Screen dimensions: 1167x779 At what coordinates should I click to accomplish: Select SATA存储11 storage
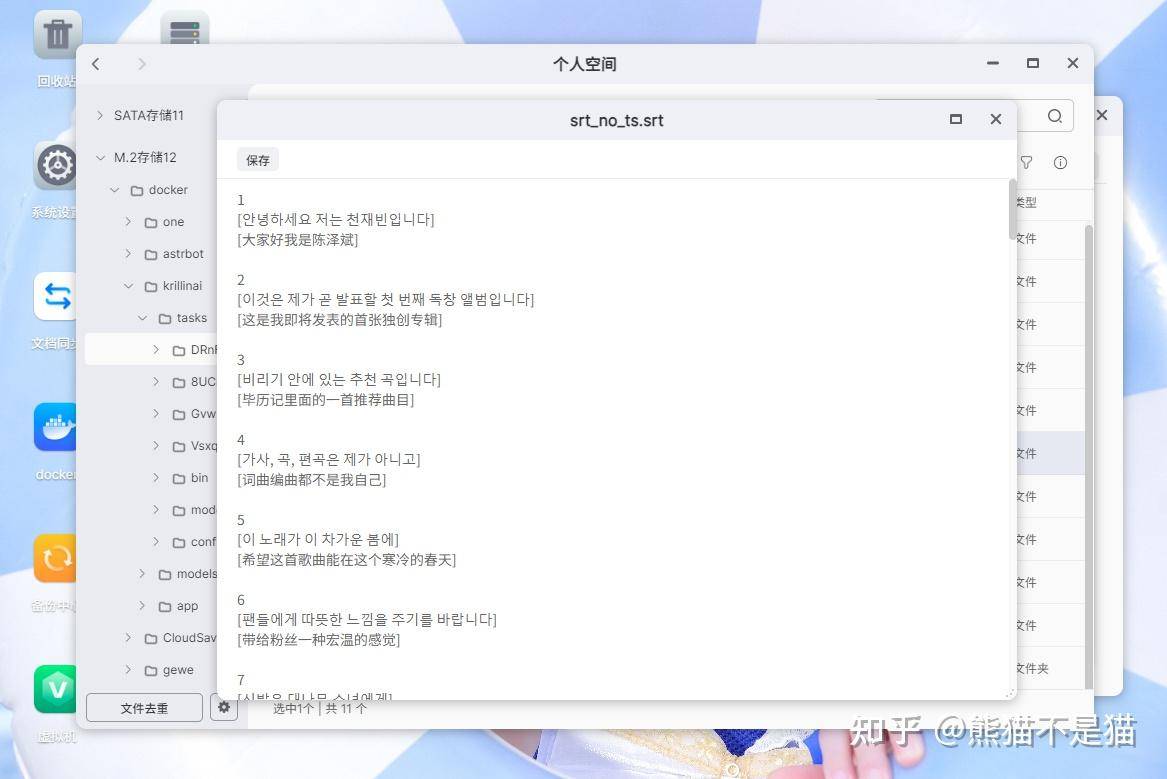click(148, 115)
